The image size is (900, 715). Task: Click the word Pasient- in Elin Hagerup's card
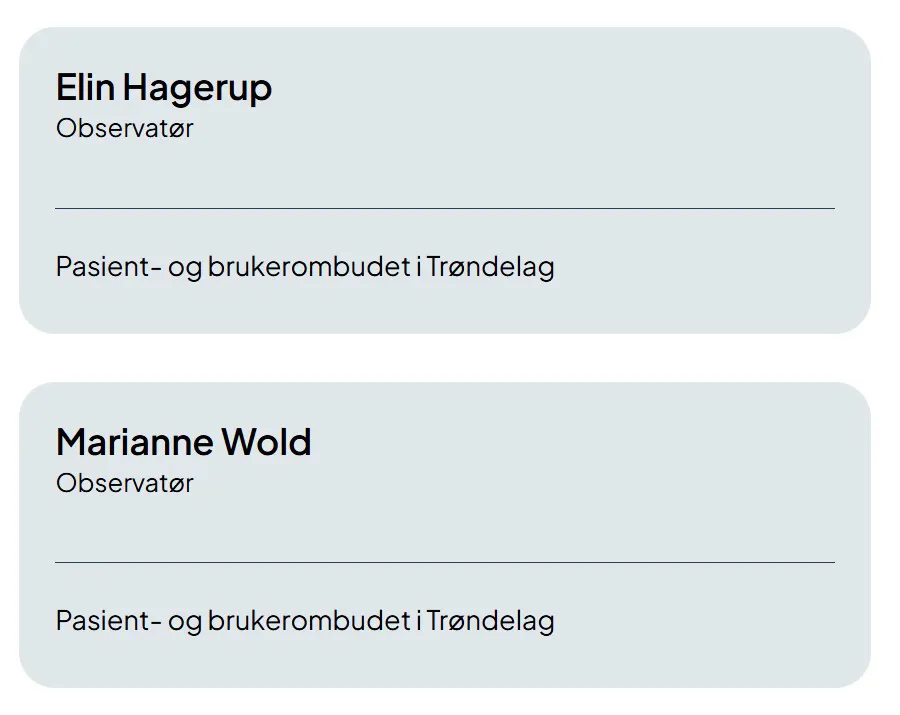click(108, 267)
